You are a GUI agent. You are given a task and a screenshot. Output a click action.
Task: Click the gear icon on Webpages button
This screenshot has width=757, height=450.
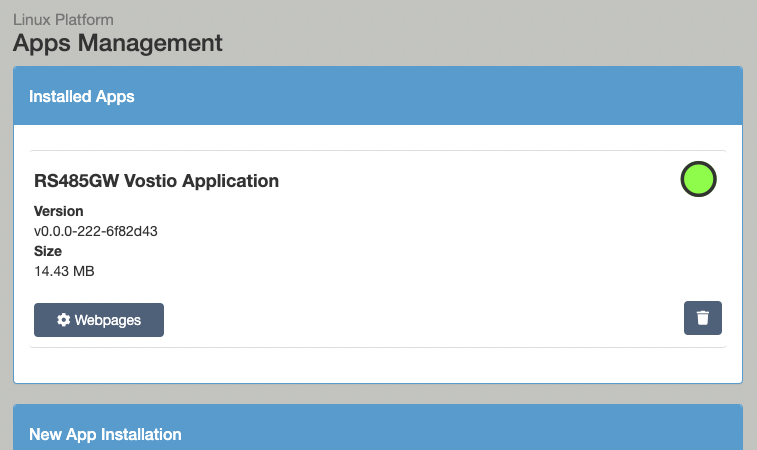64,320
